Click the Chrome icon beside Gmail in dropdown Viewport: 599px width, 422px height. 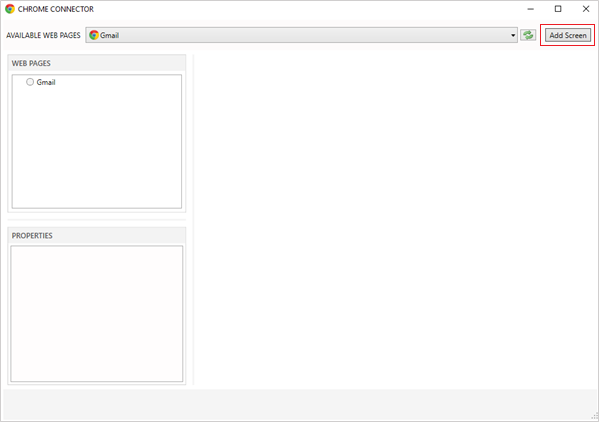click(94, 35)
